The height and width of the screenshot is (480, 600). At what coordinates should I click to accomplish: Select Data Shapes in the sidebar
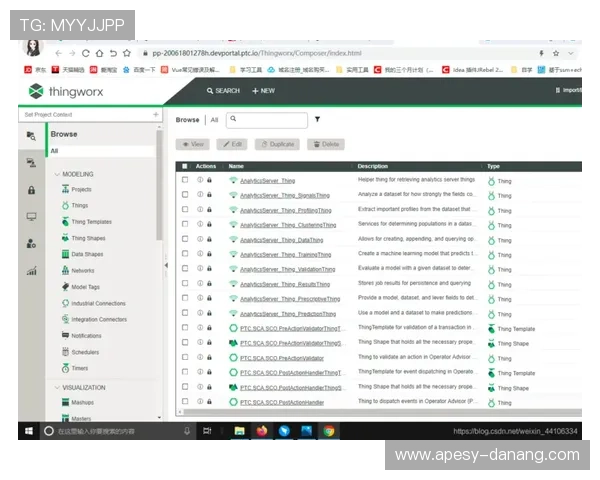point(88,254)
